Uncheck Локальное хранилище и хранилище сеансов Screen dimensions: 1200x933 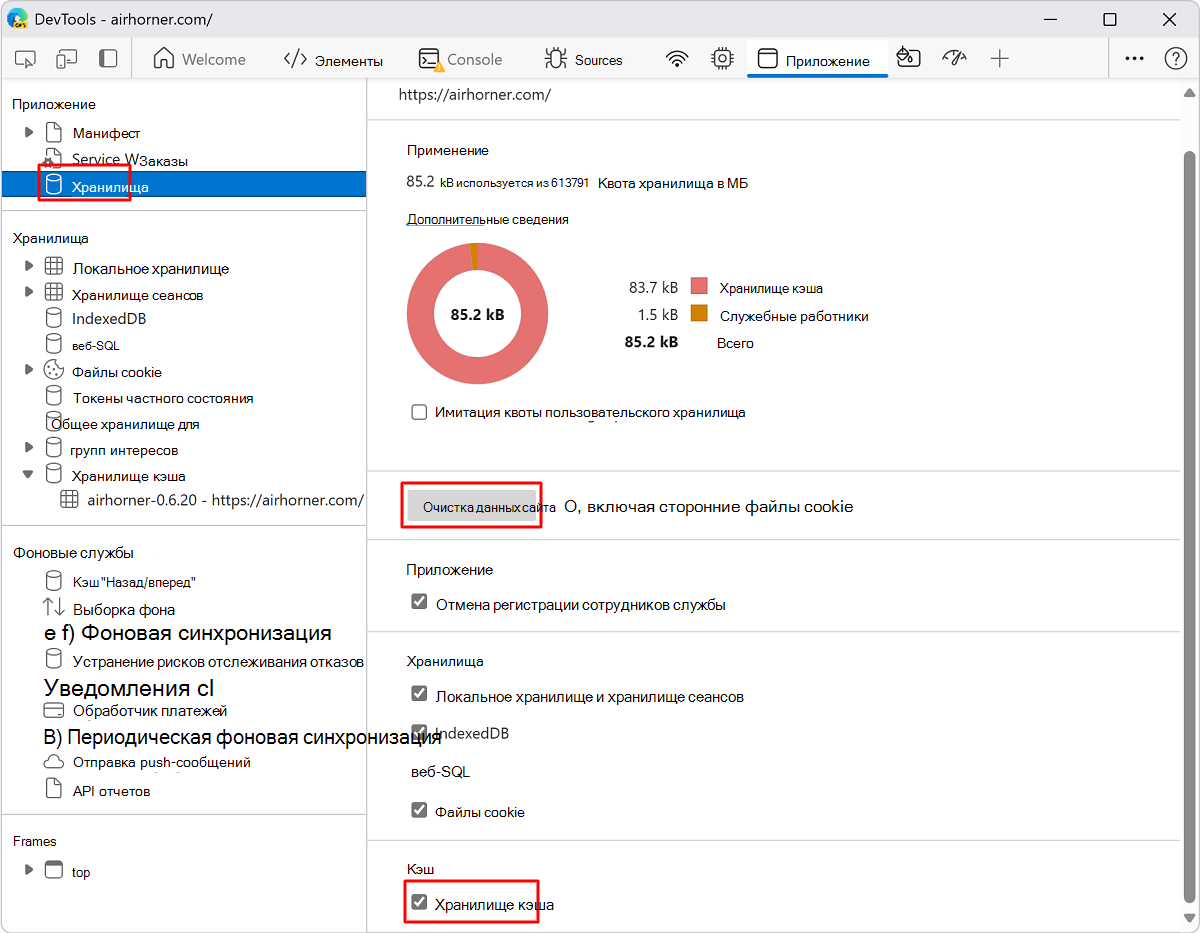pyautogui.click(x=420, y=696)
